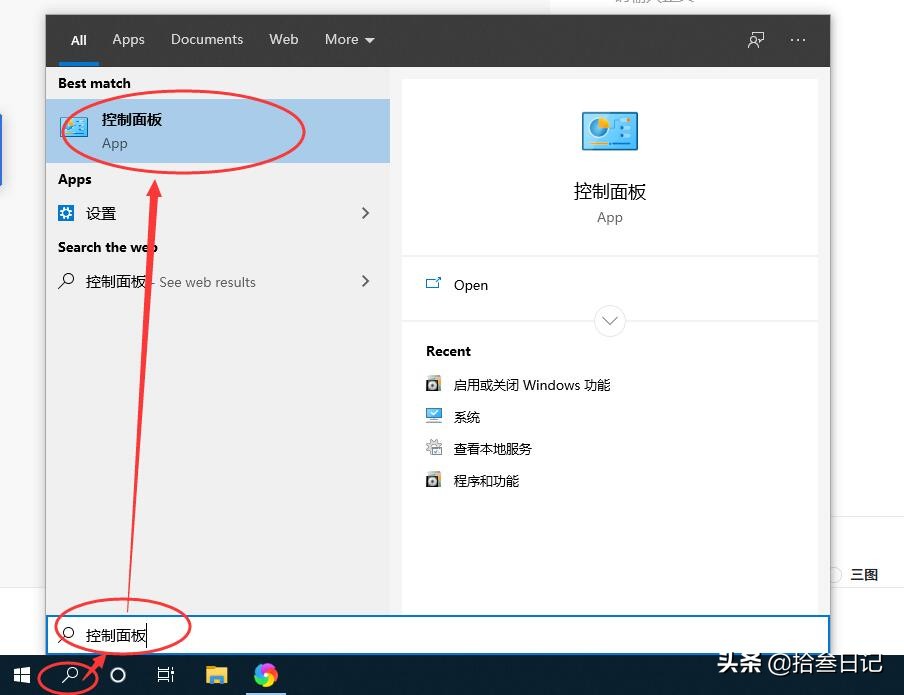Open File Explorer from the taskbar
This screenshot has height=695, width=904.
tap(216, 675)
